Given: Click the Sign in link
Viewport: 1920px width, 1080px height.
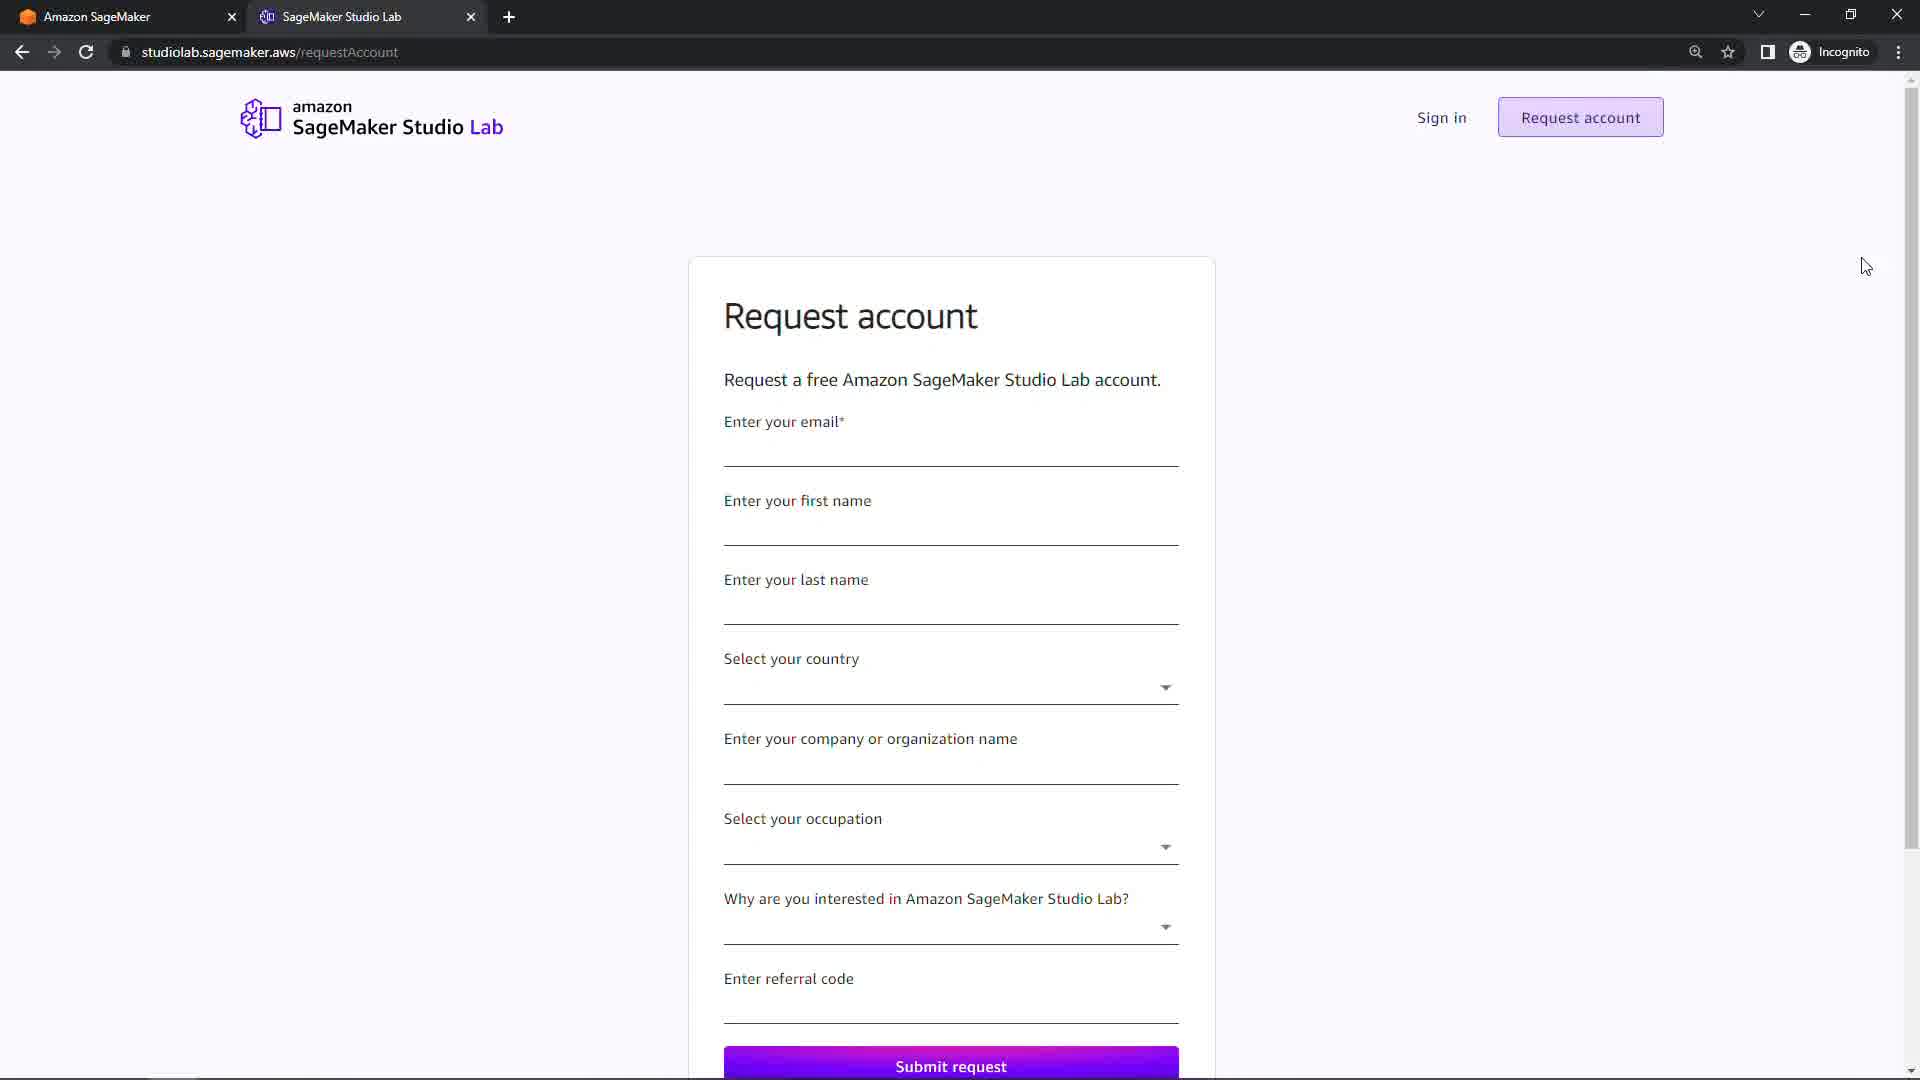Looking at the screenshot, I should (x=1441, y=118).
